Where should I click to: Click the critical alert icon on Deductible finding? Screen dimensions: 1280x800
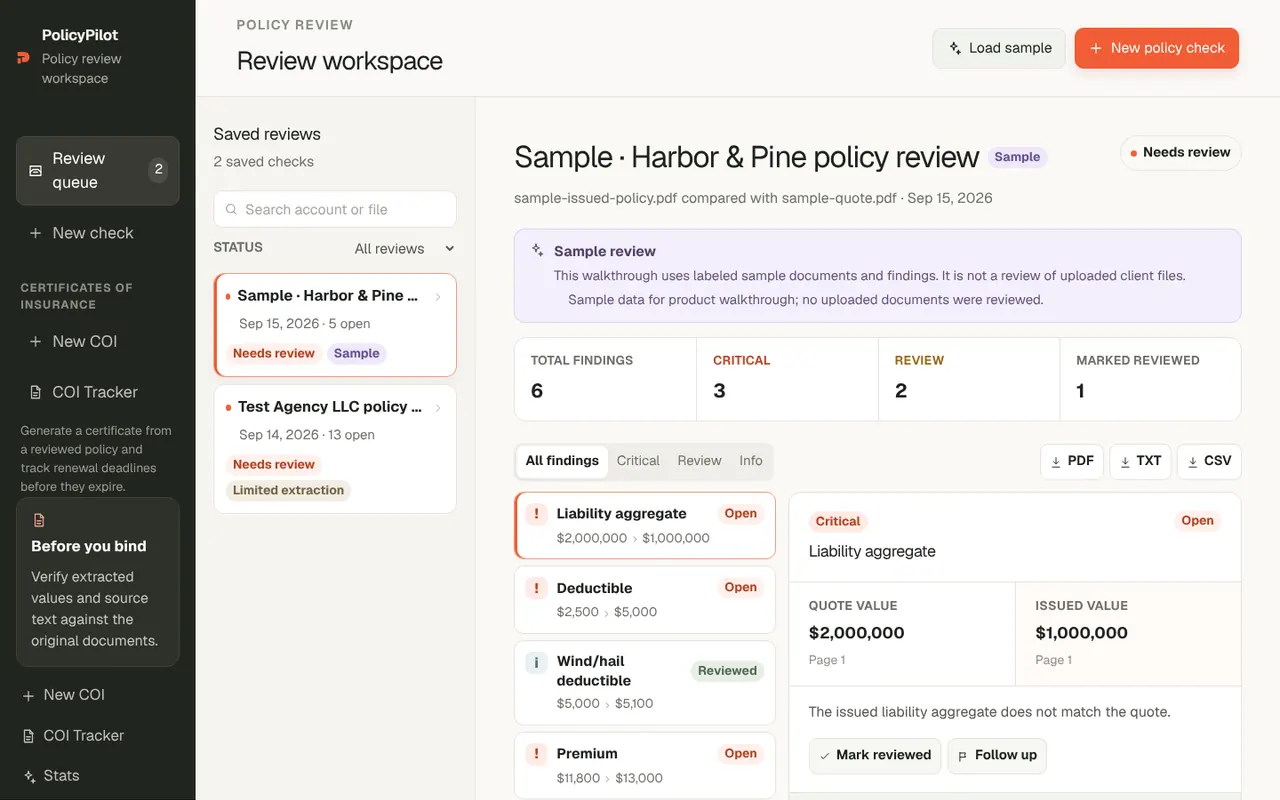537,588
